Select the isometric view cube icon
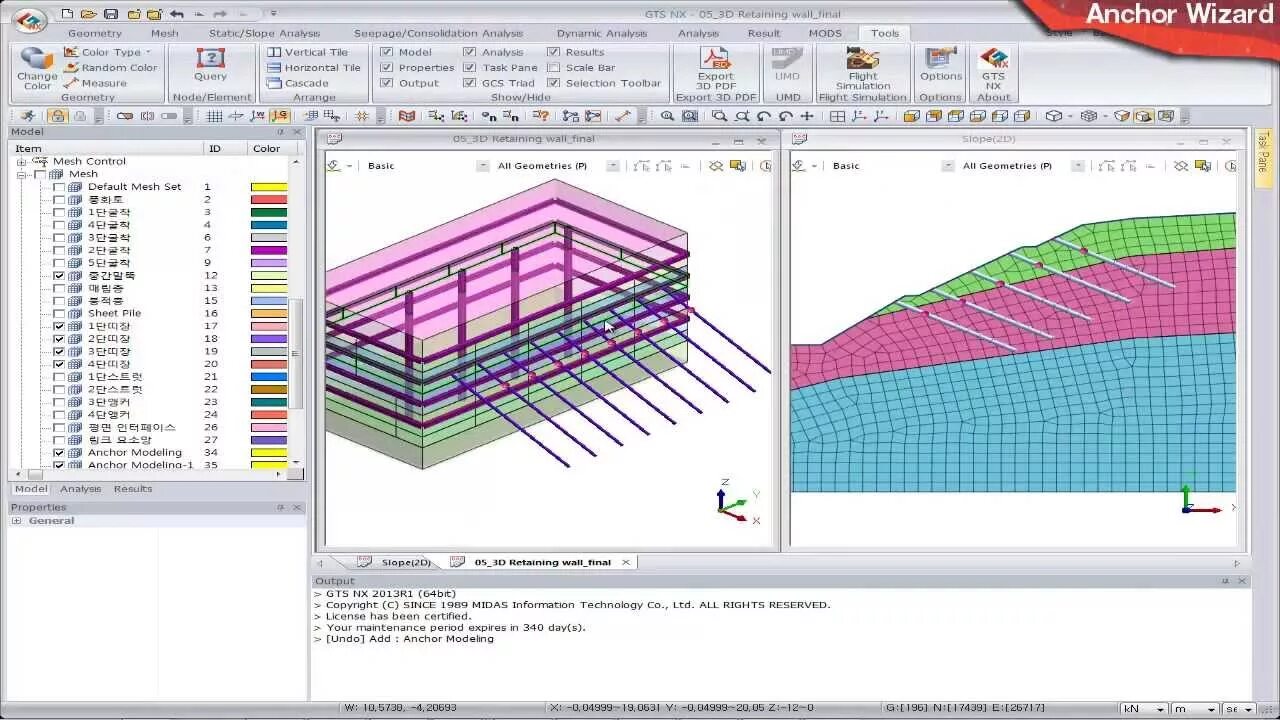 (1053, 116)
